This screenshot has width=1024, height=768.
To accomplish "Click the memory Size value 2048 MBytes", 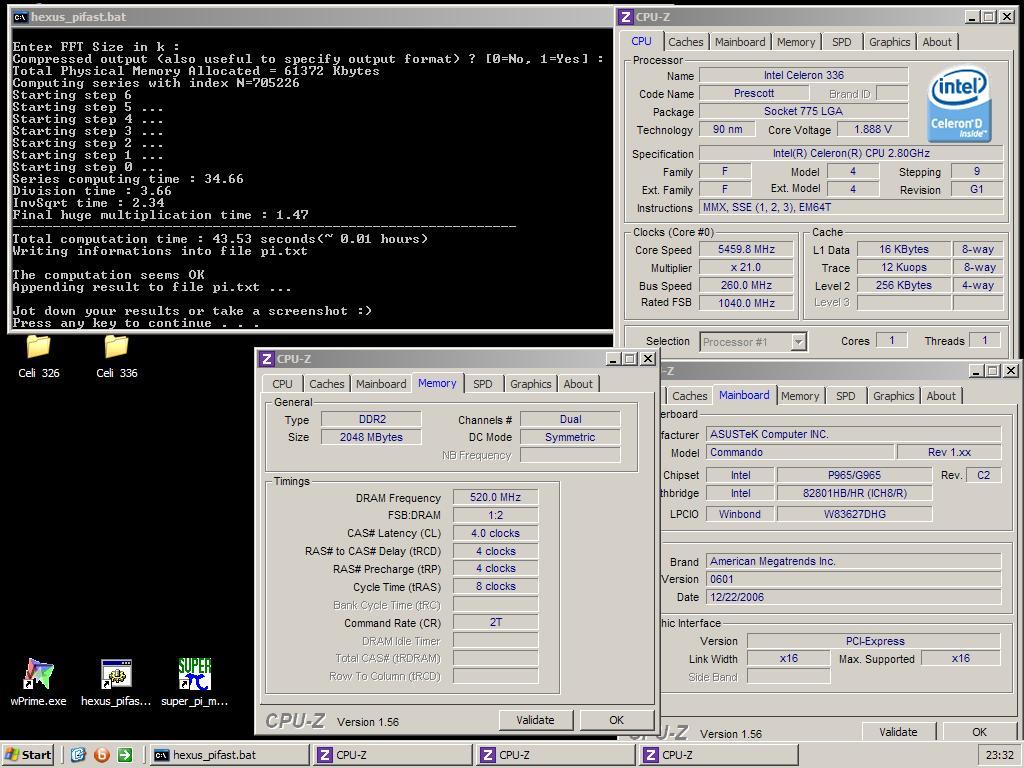I will (371, 437).
